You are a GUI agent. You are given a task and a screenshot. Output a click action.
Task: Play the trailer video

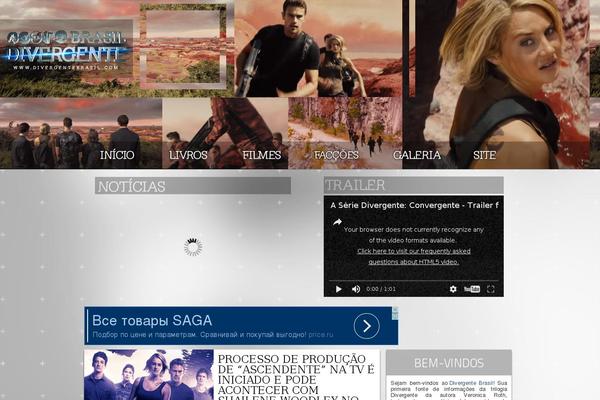tap(339, 289)
